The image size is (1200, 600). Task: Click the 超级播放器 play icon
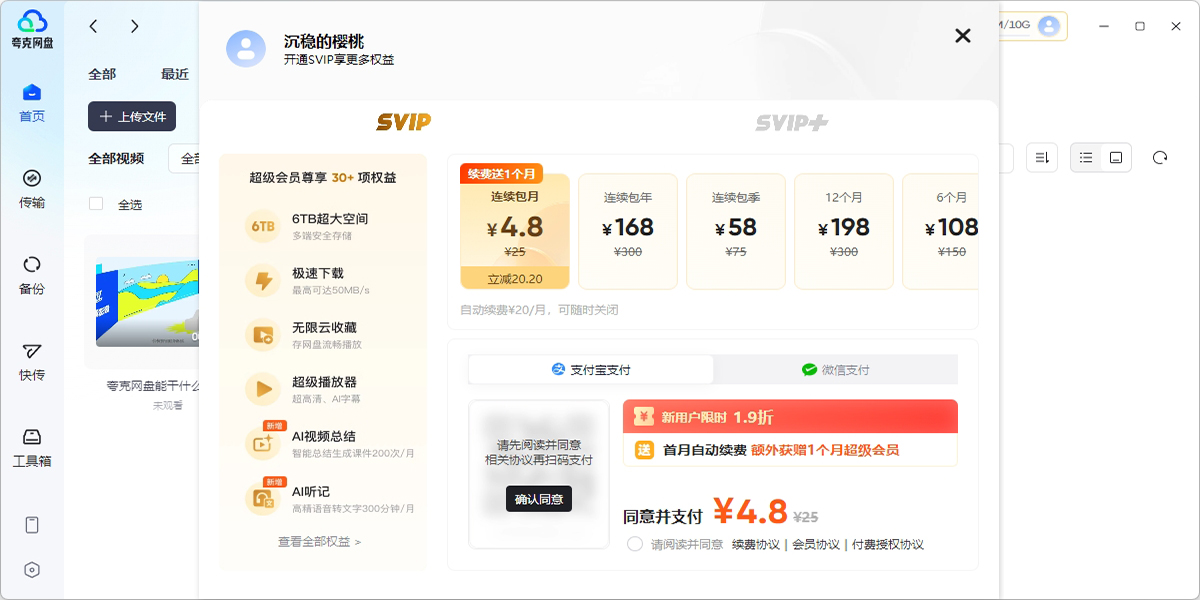[x=263, y=389]
